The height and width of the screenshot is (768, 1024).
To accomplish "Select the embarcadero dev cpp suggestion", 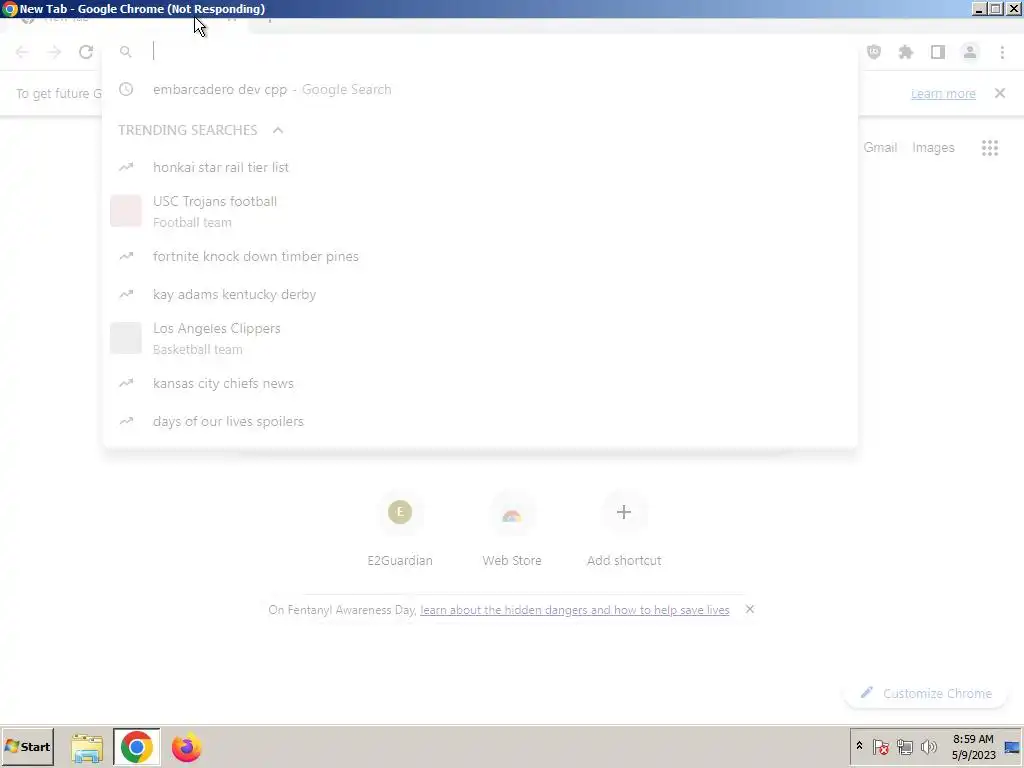I will 480,89.
